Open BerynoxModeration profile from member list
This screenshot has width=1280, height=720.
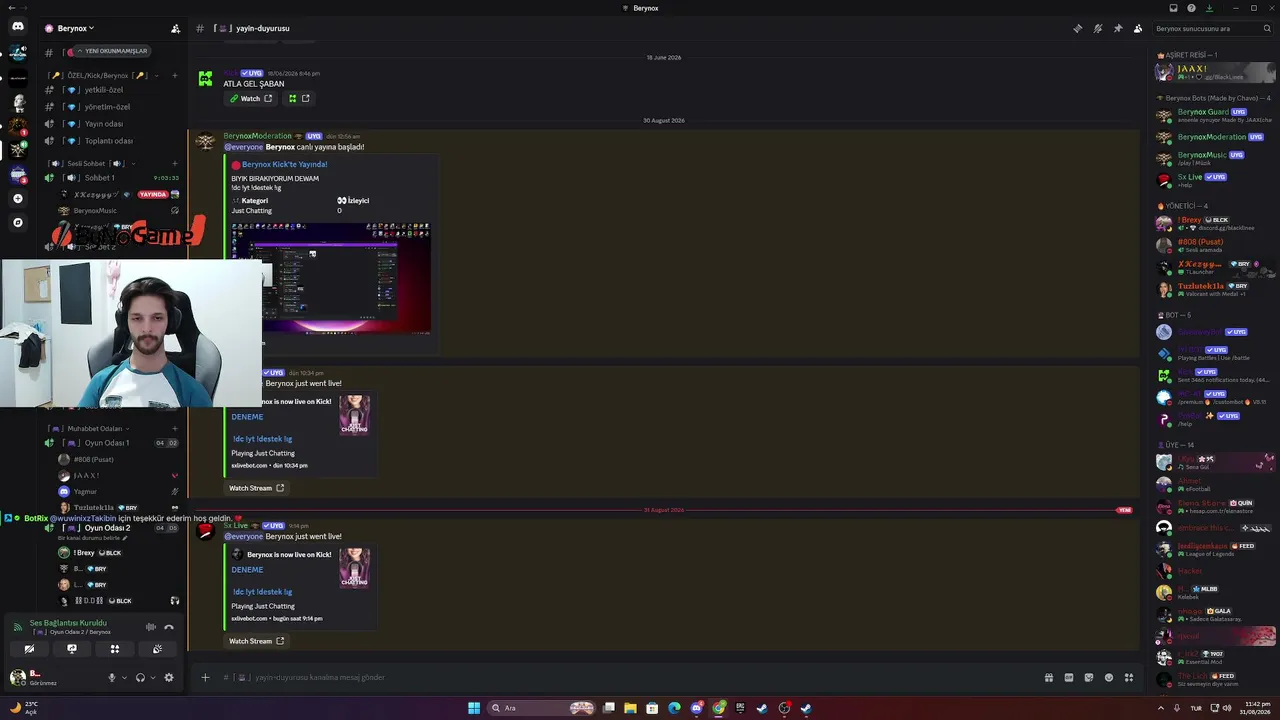[x=1213, y=137]
